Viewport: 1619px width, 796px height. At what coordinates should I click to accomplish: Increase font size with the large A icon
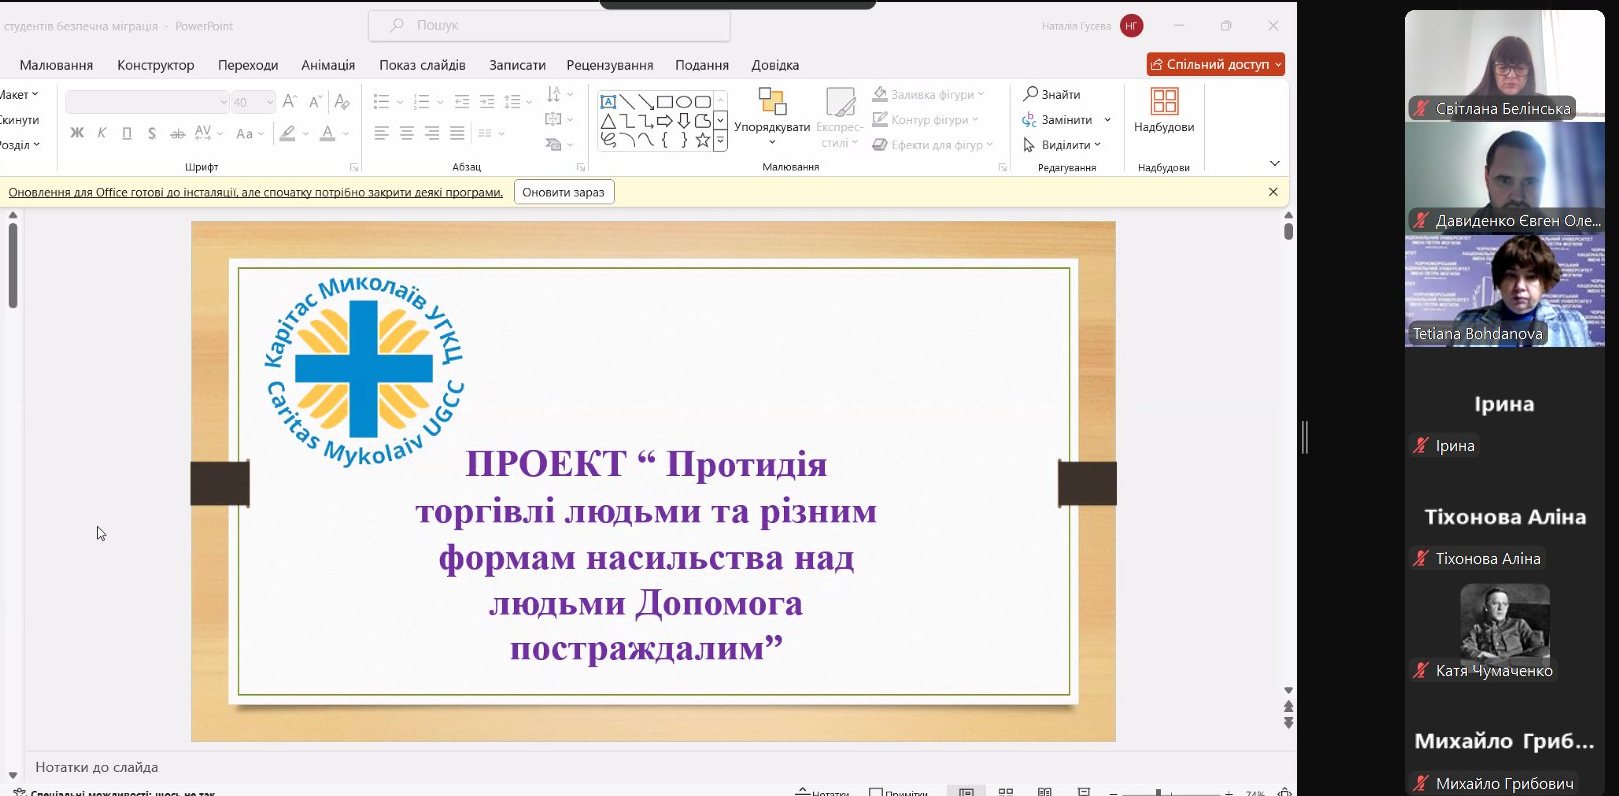coord(290,101)
